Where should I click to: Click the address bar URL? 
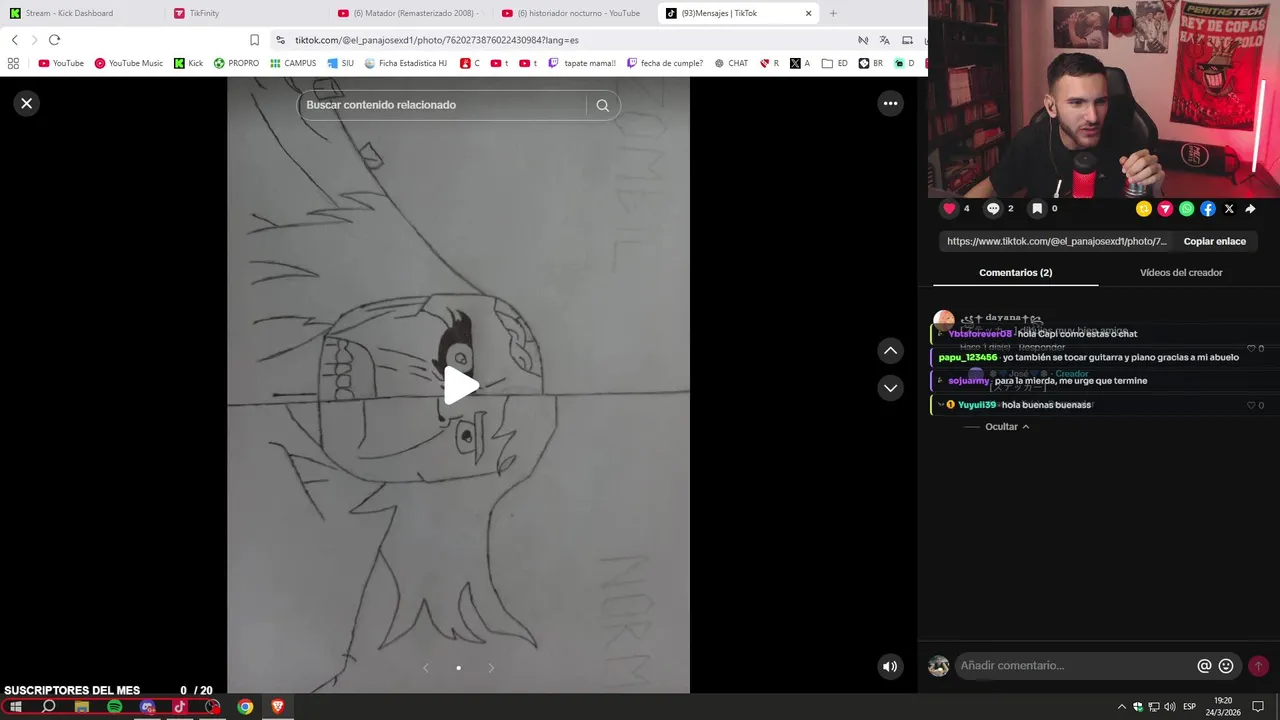click(436, 40)
